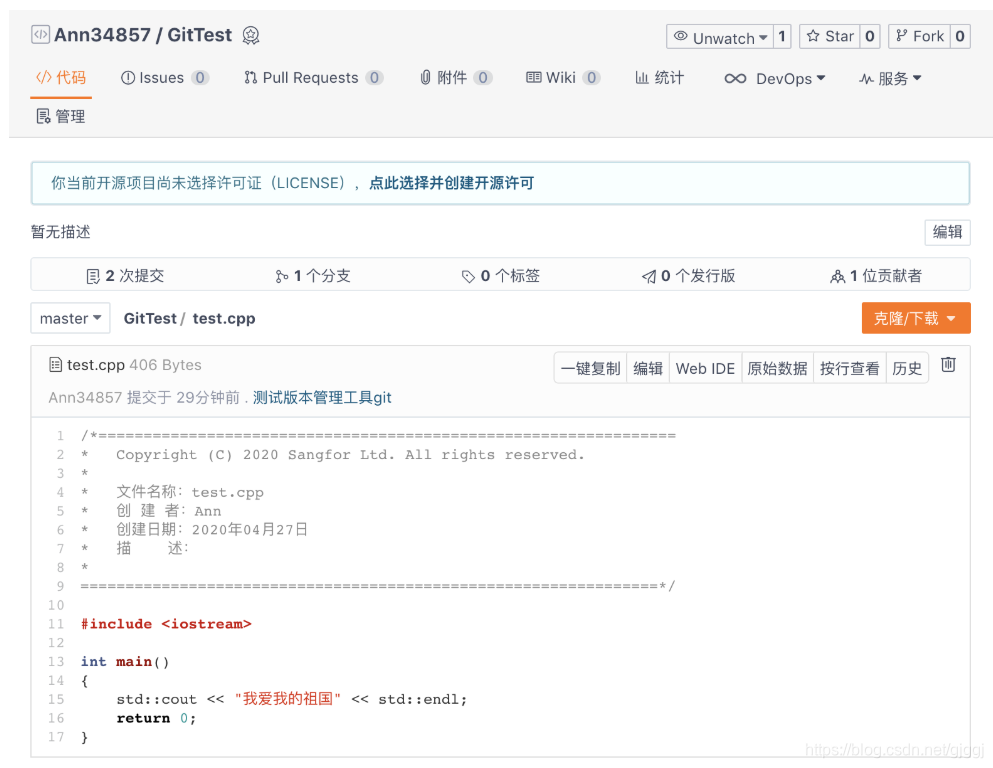Image resolution: width=993 pixels, height=768 pixels.
Task: Click line number 1 in code view
Action: 60,436
